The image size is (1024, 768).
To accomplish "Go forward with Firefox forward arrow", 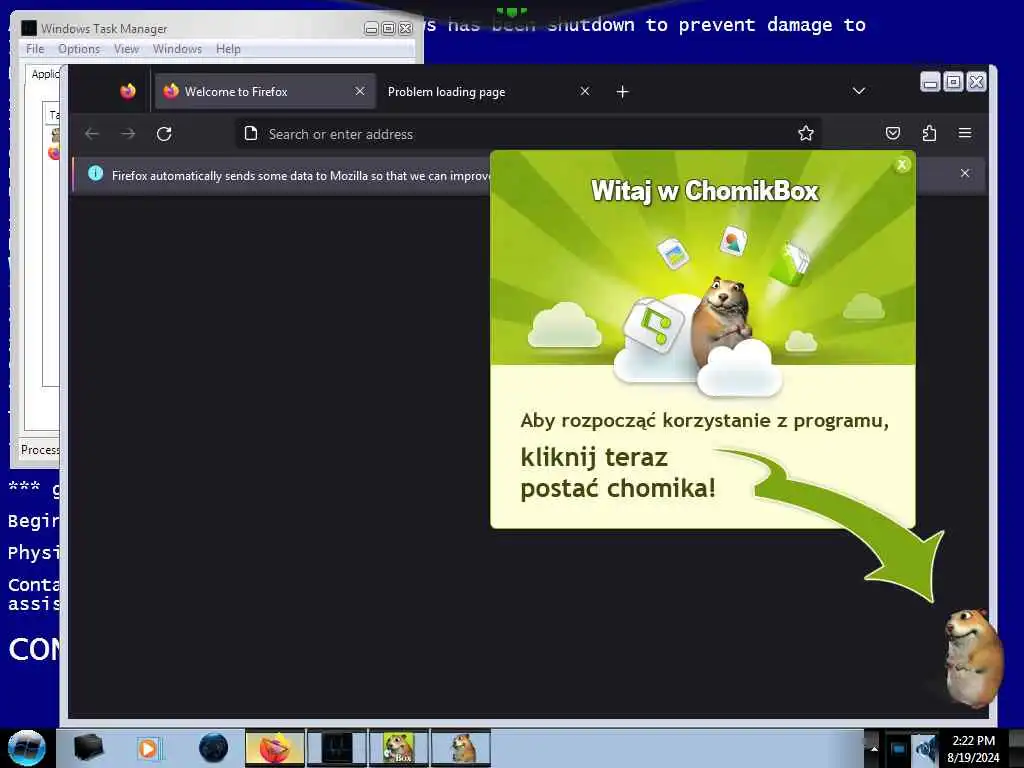I will click(x=128, y=134).
